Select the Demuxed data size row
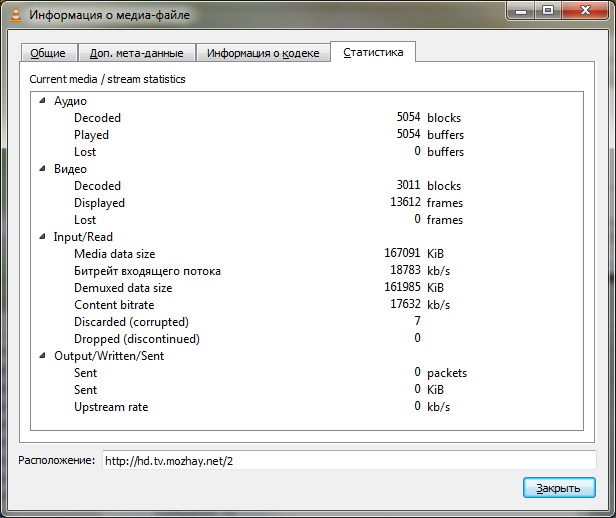This screenshot has width=616, height=518. tap(306, 288)
